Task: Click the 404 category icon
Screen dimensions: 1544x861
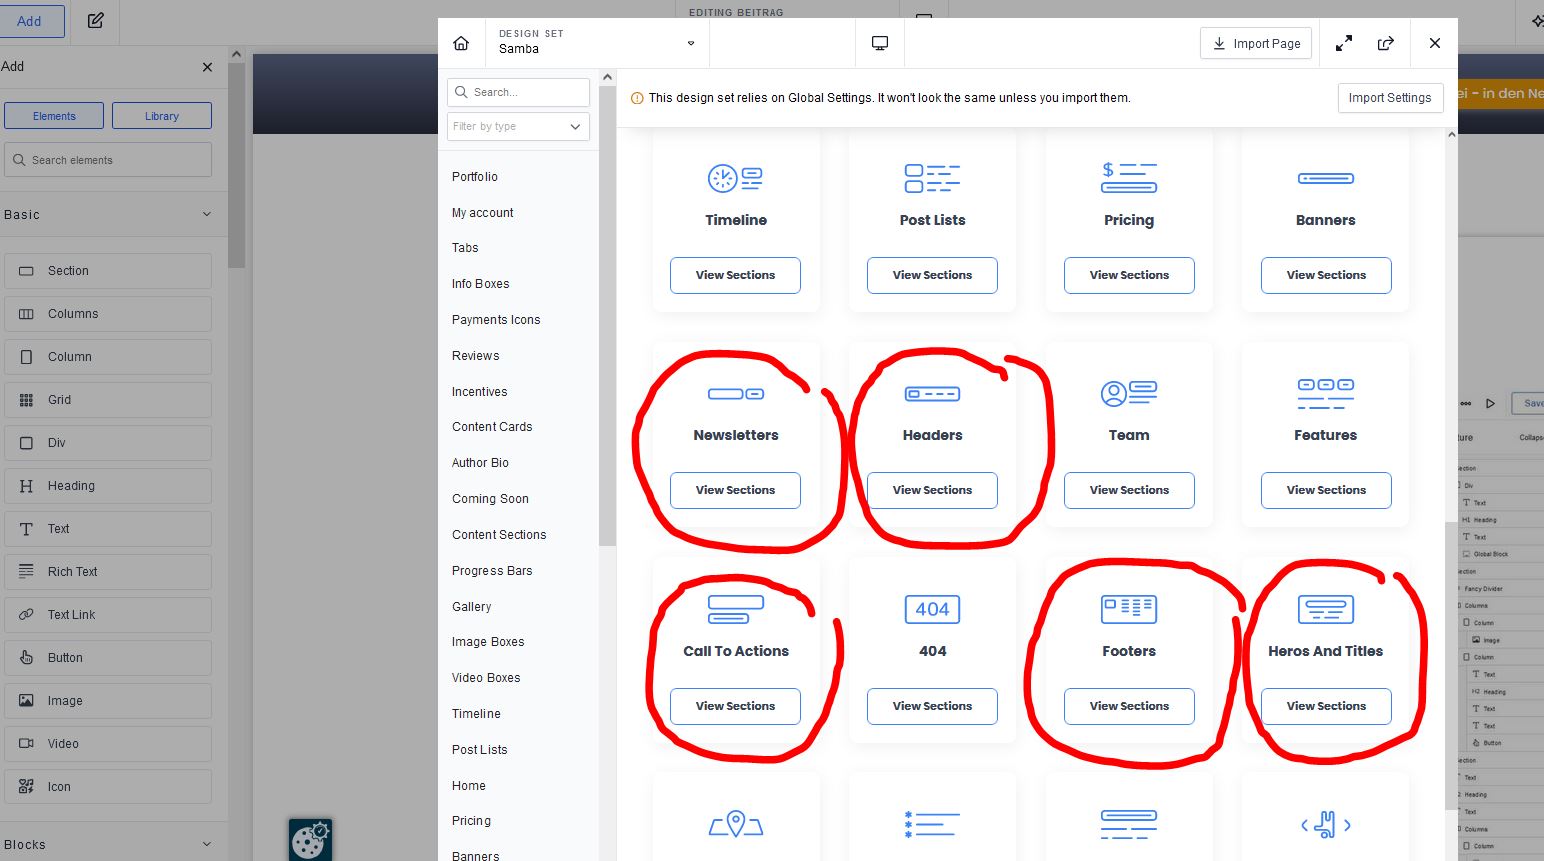Action: (x=932, y=609)
